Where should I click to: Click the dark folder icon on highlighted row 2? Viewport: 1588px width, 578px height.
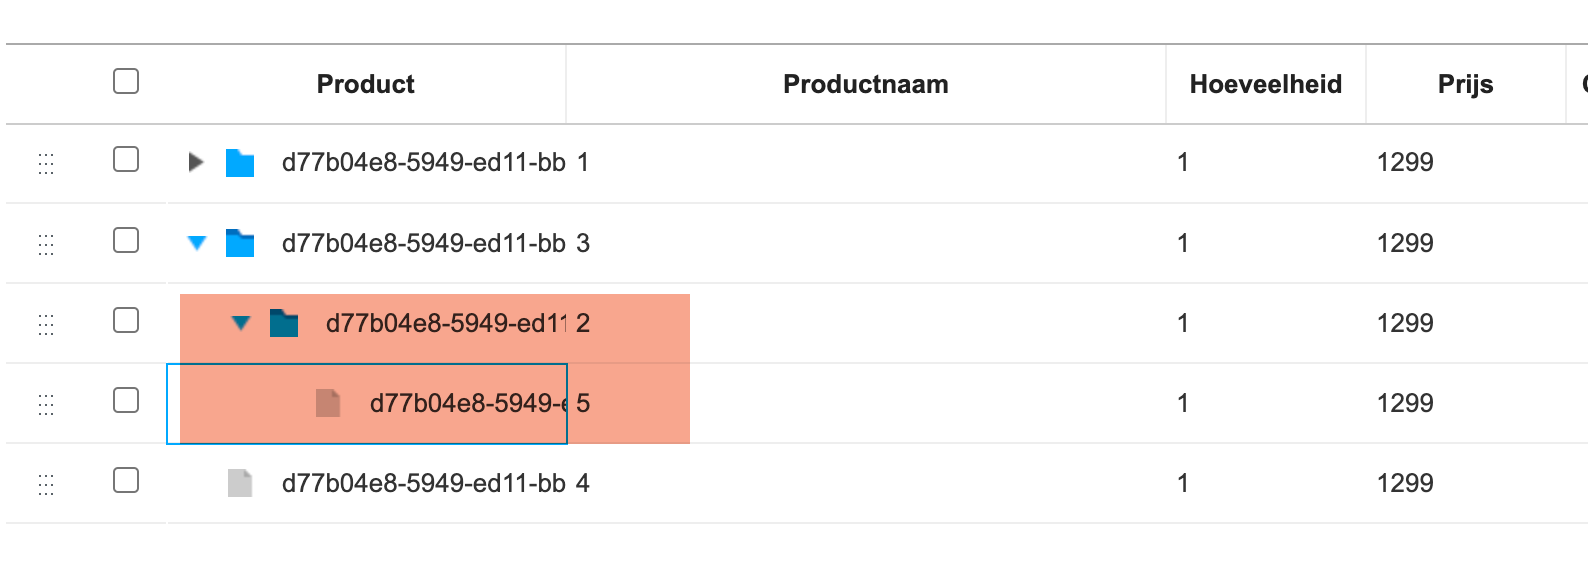[283, 322]
